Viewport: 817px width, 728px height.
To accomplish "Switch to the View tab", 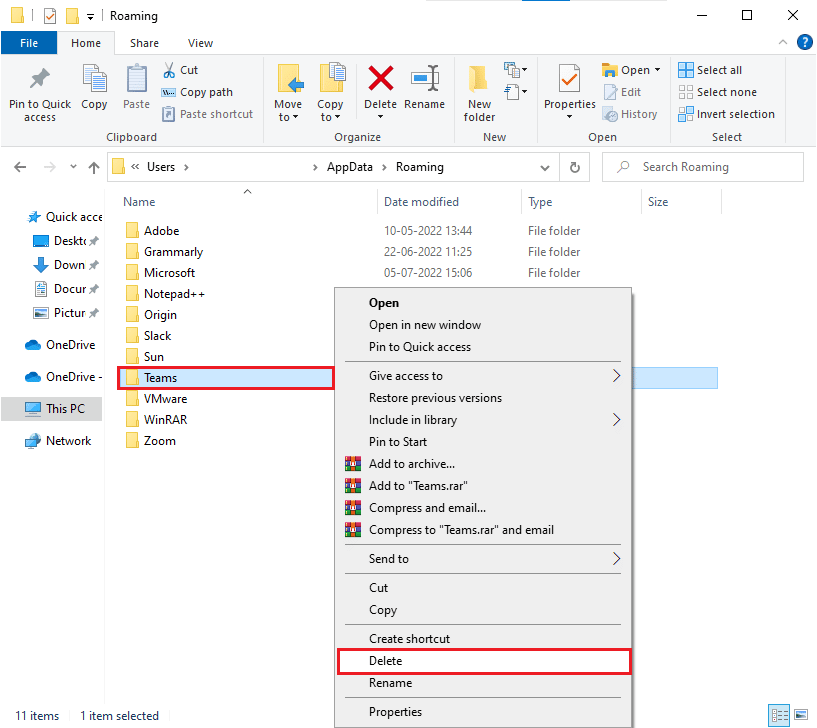I will pyautogui.click(x=200, y=43).
